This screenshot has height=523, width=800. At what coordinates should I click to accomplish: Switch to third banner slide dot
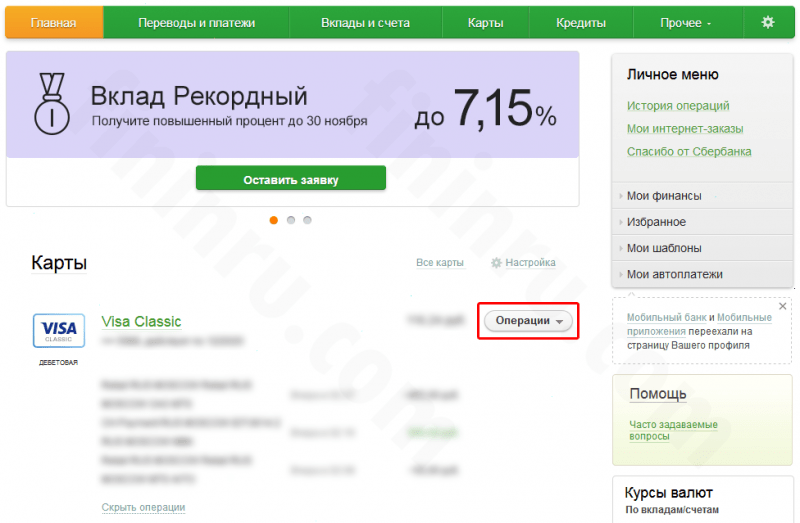pos(307,220)
